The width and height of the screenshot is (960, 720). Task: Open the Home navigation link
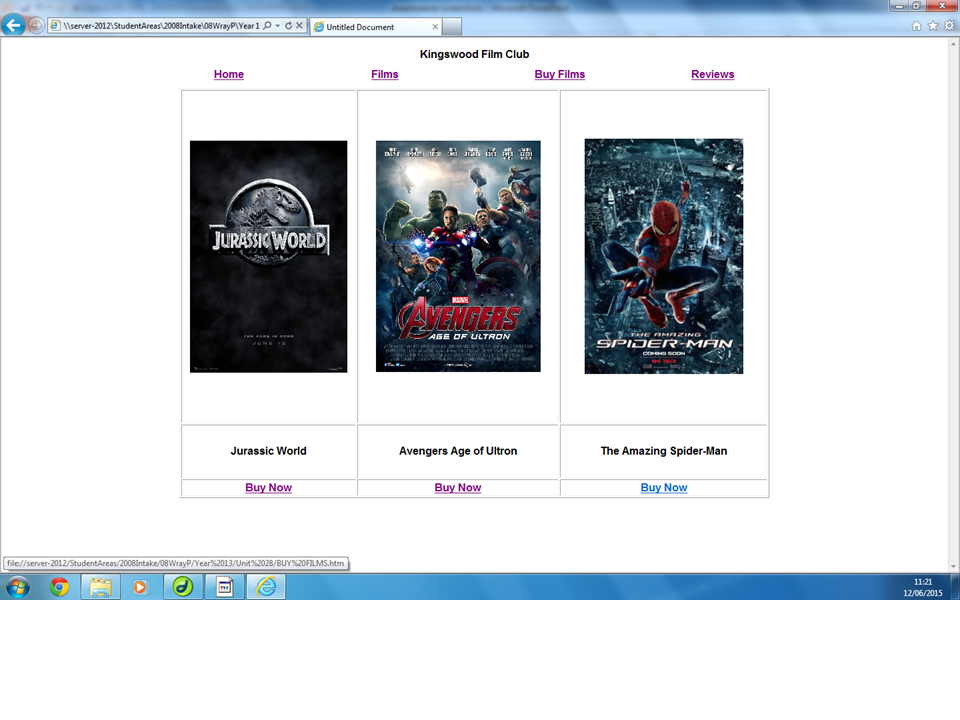pyautogui.click(x=229, y=74)
